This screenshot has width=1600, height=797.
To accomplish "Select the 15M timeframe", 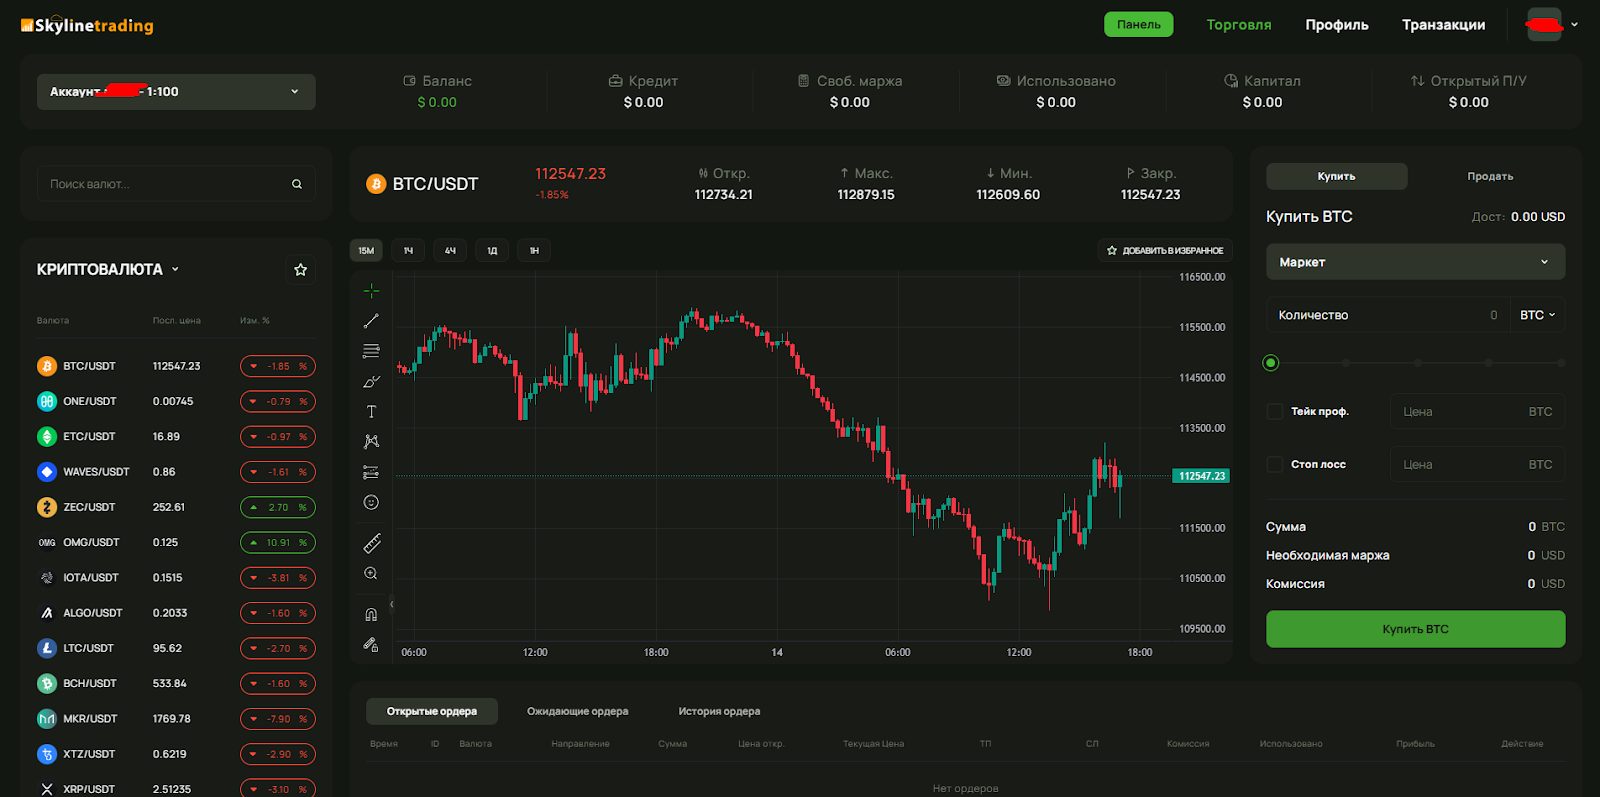I will click(367, 250).
